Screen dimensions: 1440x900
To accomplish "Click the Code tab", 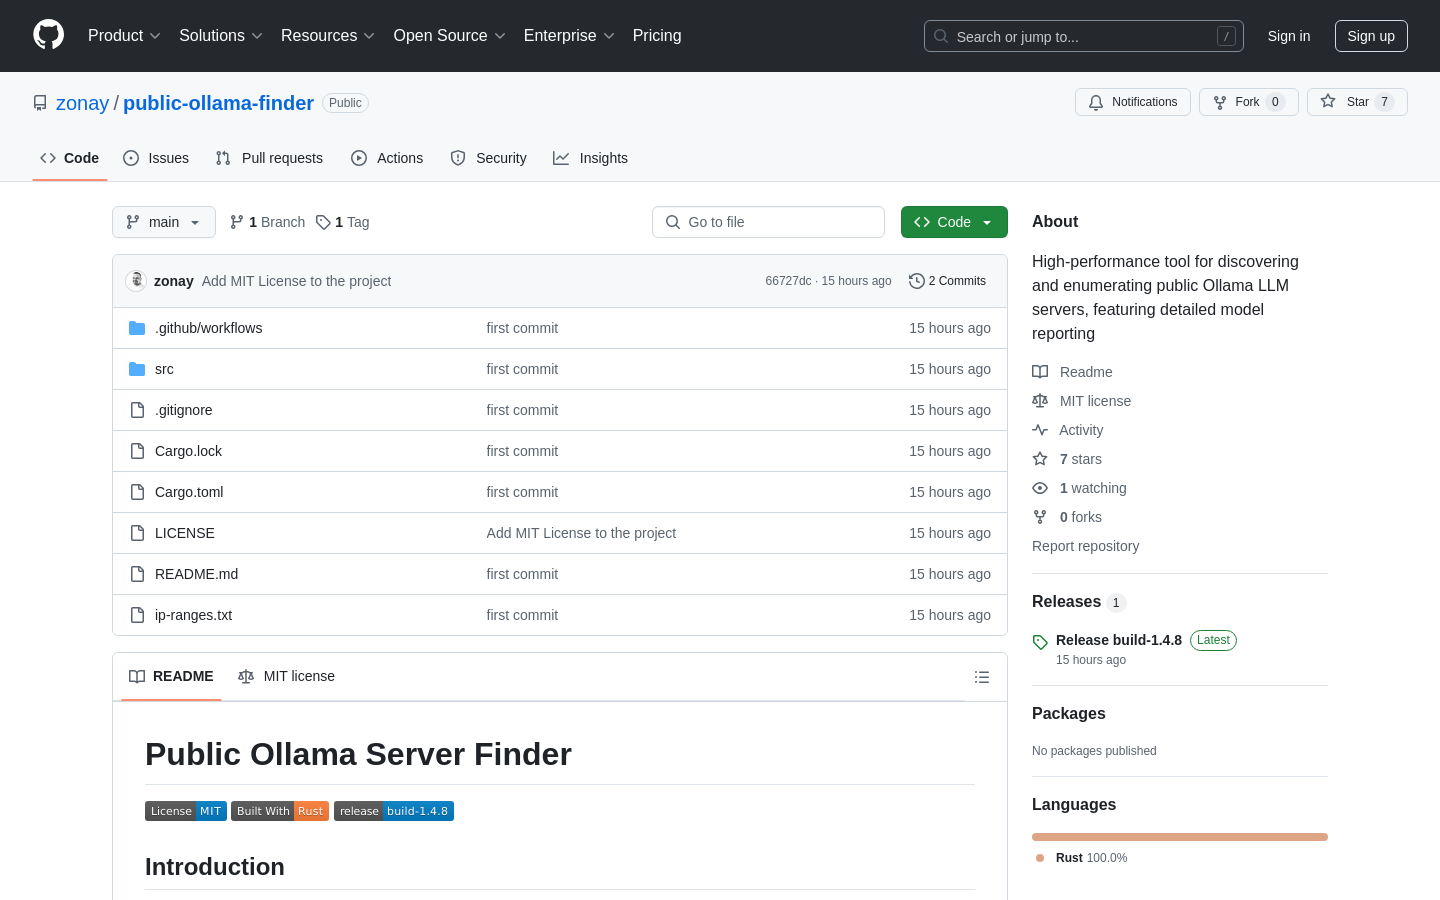I will 70,158.
